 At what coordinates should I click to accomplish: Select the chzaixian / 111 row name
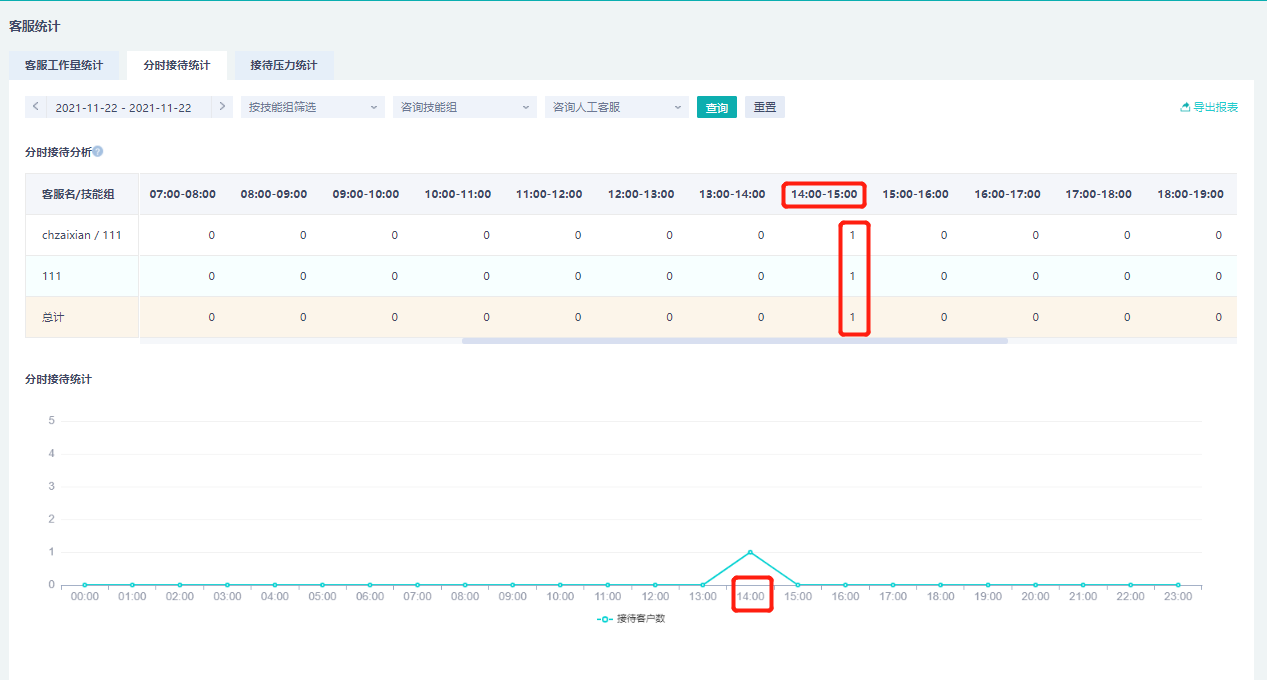pos(82,235)
